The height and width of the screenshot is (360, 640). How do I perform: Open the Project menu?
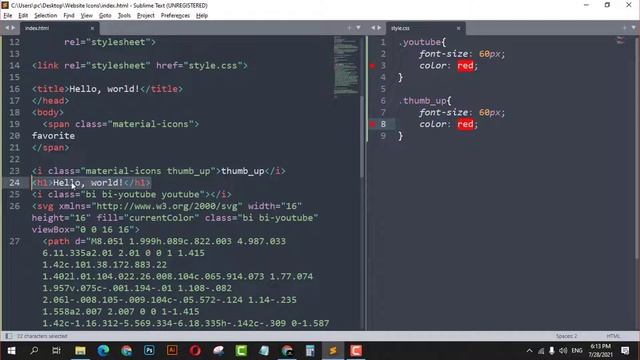click(146, 16)
